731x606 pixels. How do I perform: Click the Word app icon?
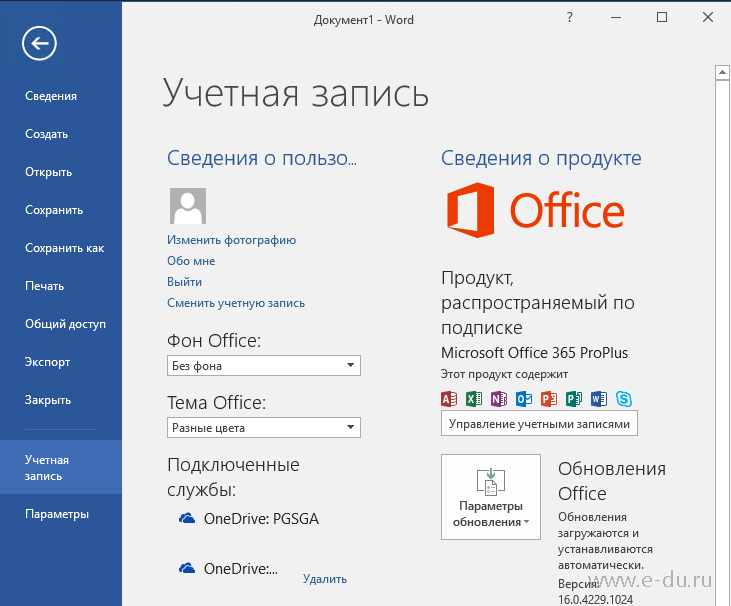[x=599, y=399]
